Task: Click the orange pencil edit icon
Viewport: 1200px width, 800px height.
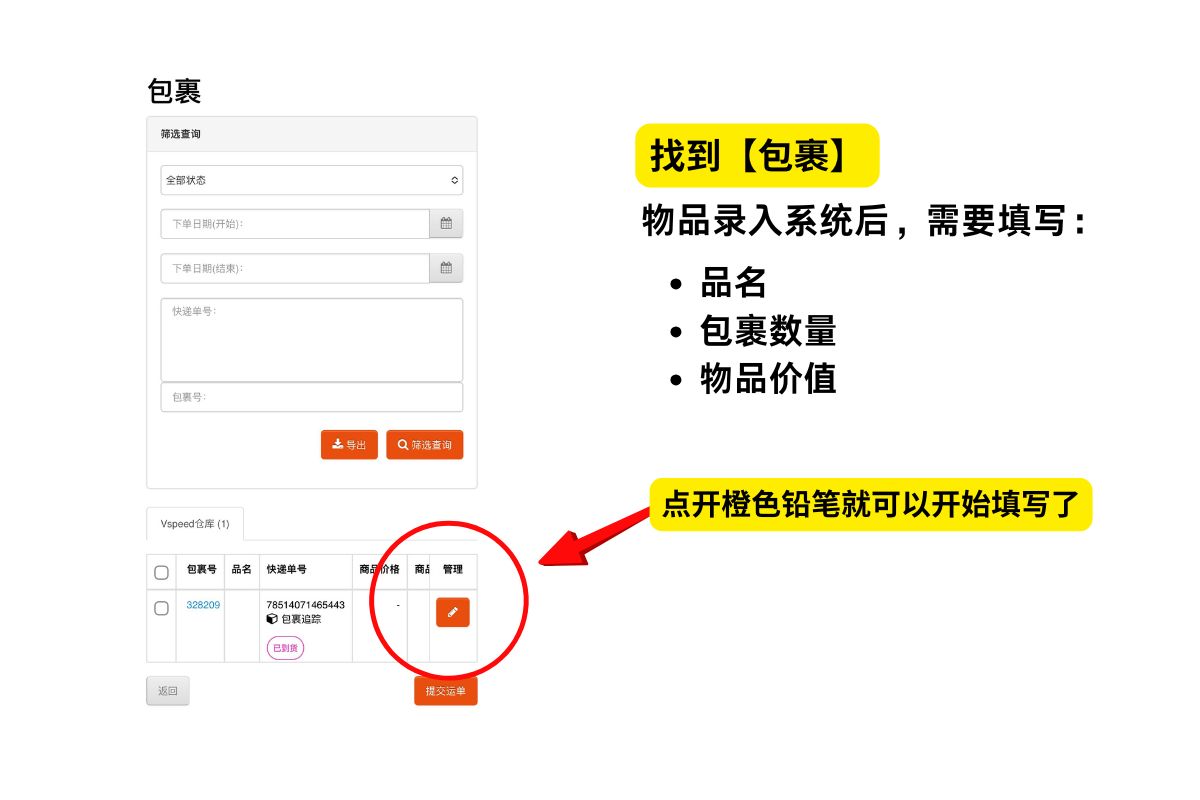Action: (x=452, y=612)
